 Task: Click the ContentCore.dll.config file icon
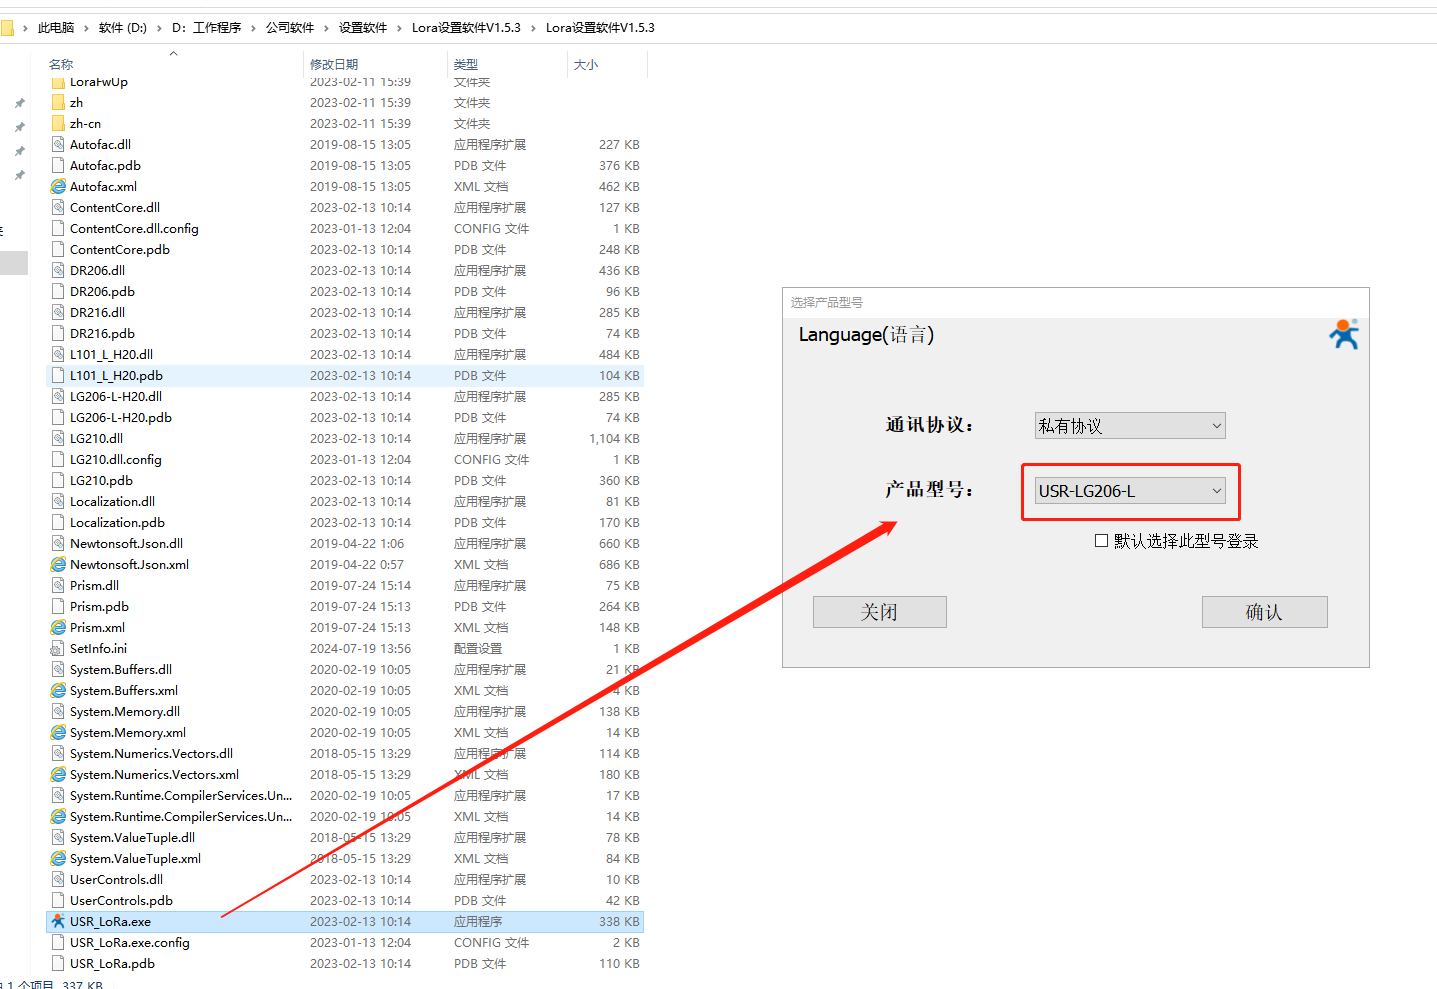[x=58, y=228]
